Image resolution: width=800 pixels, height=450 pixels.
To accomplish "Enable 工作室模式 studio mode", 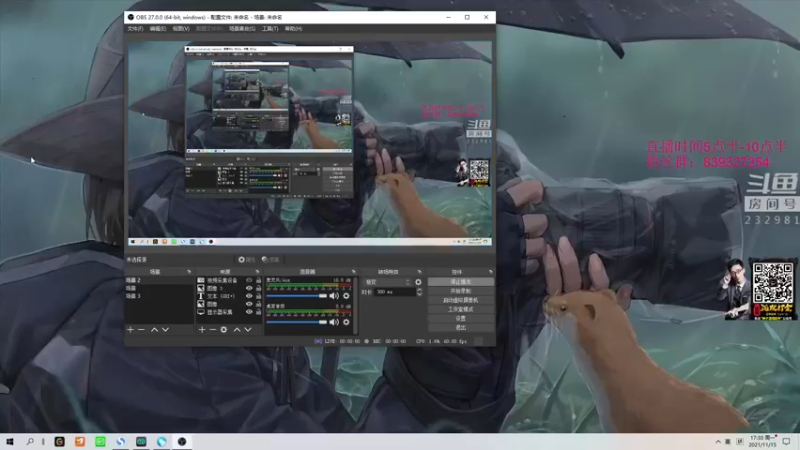I will pos(461,309).
